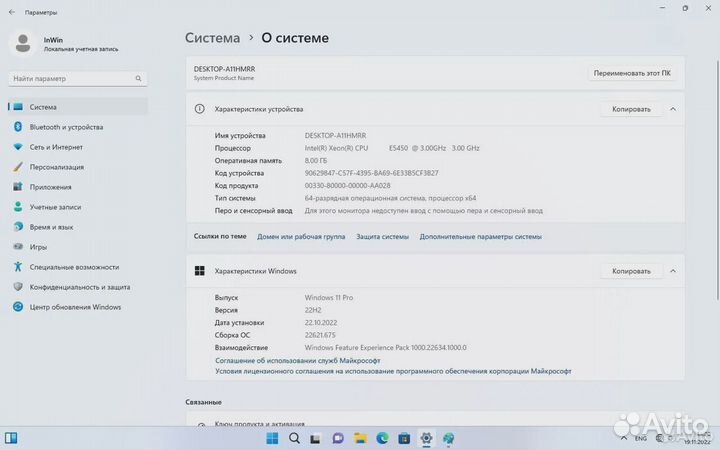This screenshot has width=720, height=450.
Task: Click the Игры gamepad icon
Action: click(x=18, y=247)
